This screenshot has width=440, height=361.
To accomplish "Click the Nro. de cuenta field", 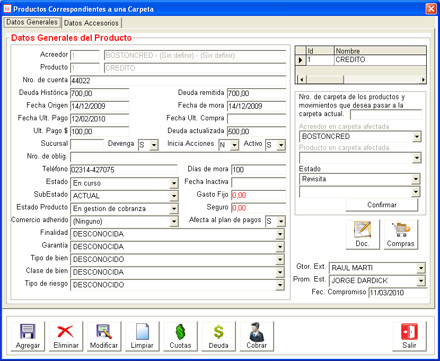I will pyautogui.click(x=178, y=81).
